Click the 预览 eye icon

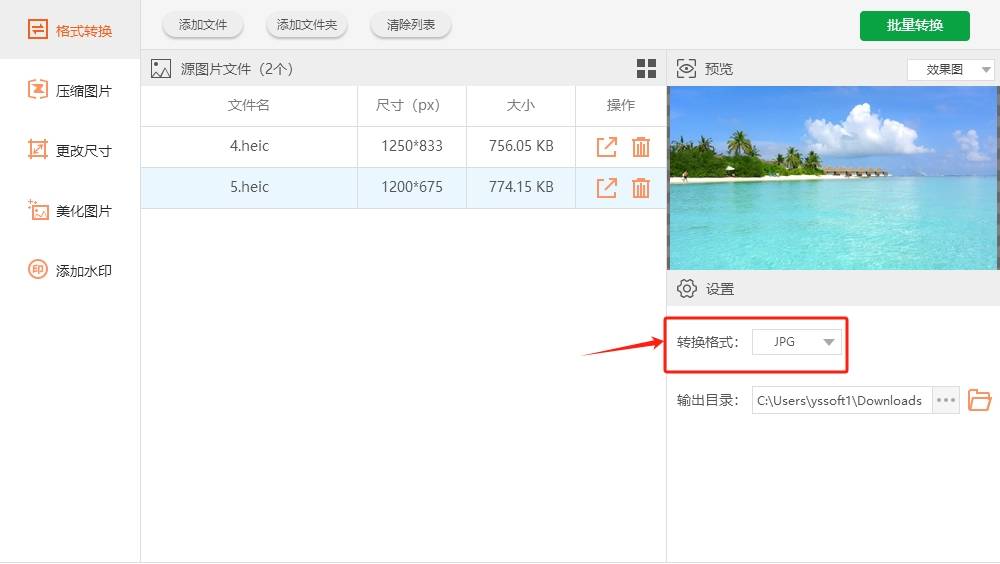(686, 69)
